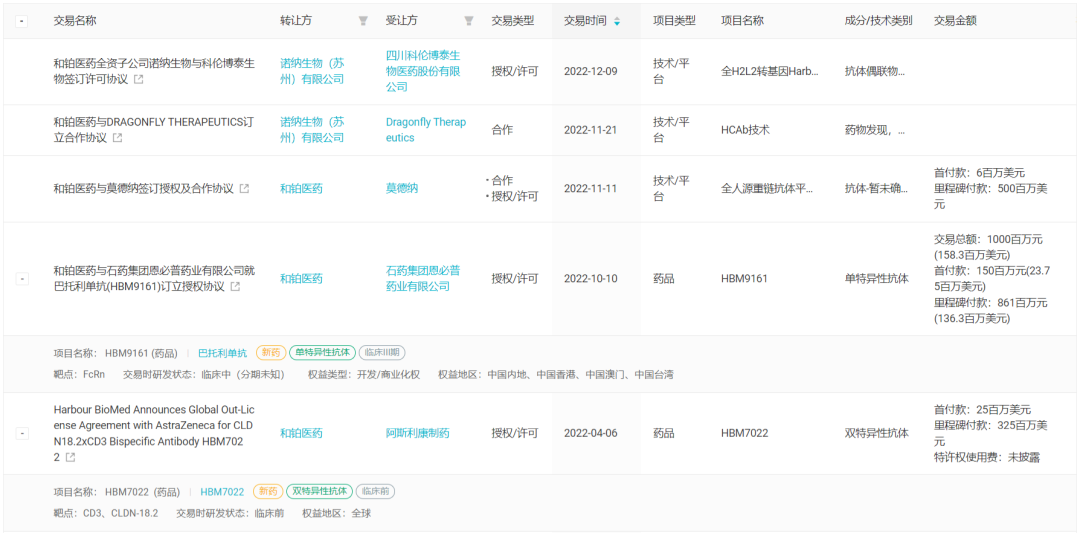Open 诺纳生物 link in Dragonfly row
1080x533 pixels.
click(x=312, y=129)
